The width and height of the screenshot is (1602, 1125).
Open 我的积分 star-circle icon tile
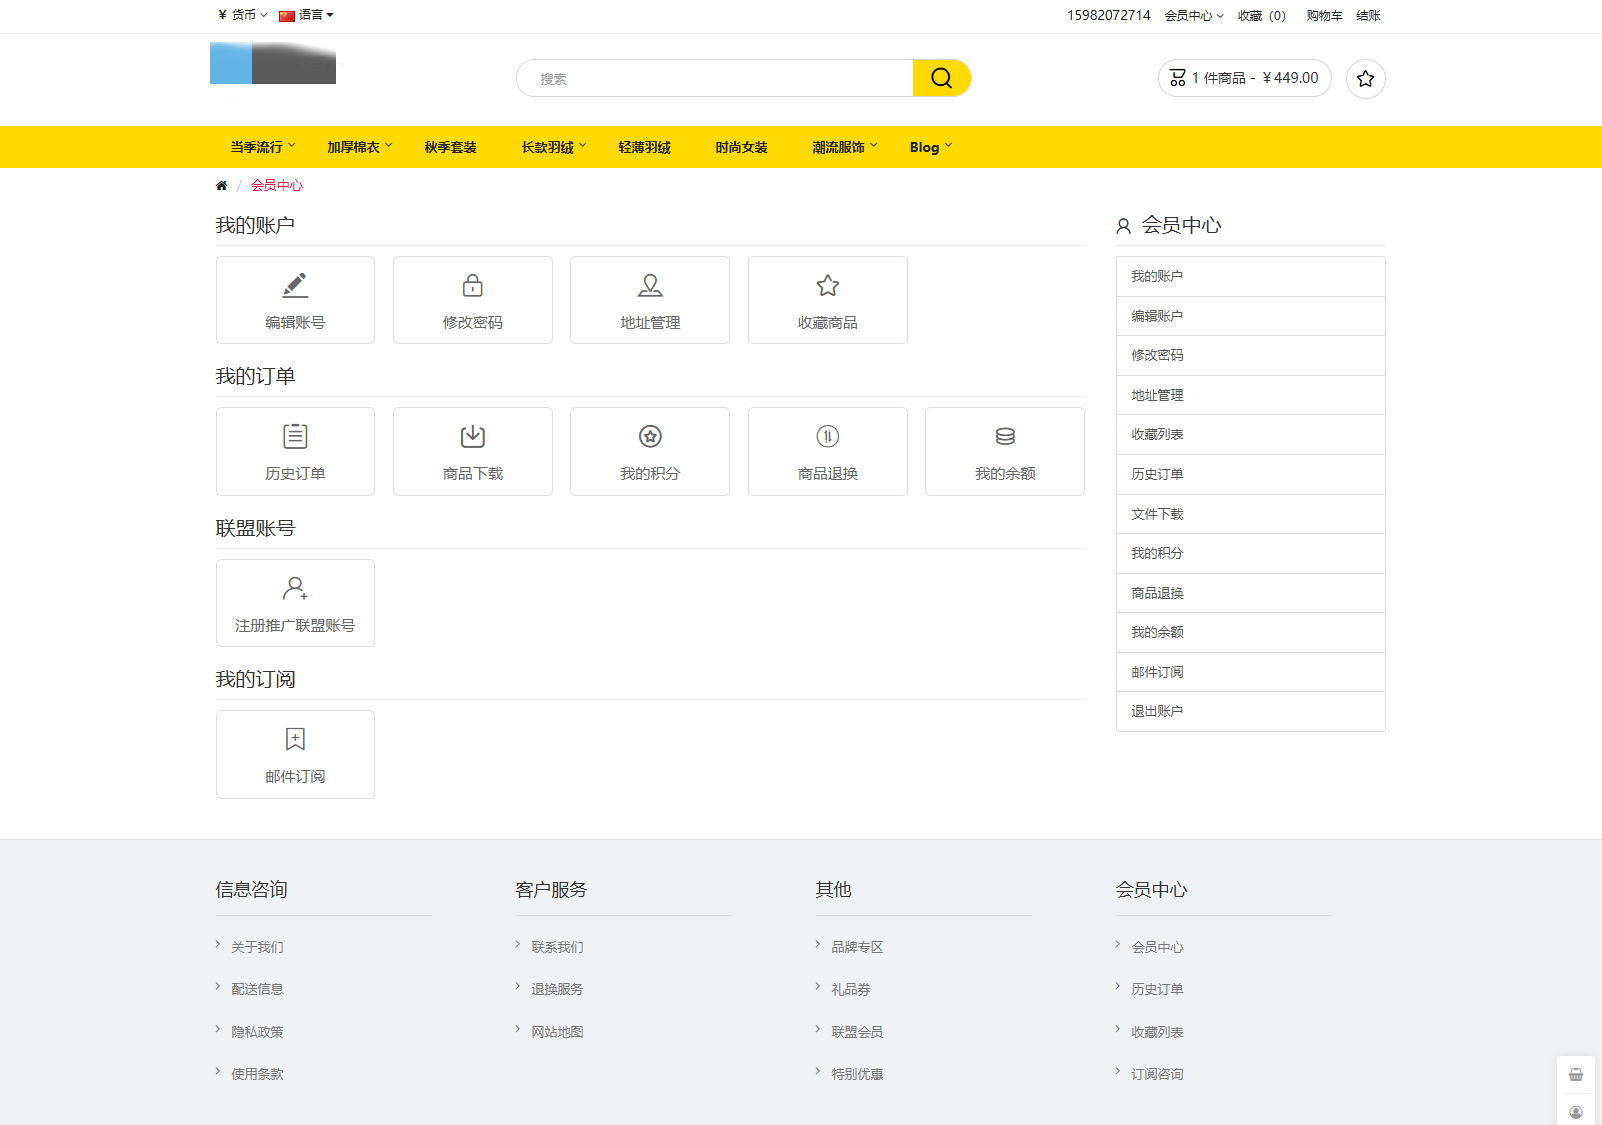tap(649, 451)
